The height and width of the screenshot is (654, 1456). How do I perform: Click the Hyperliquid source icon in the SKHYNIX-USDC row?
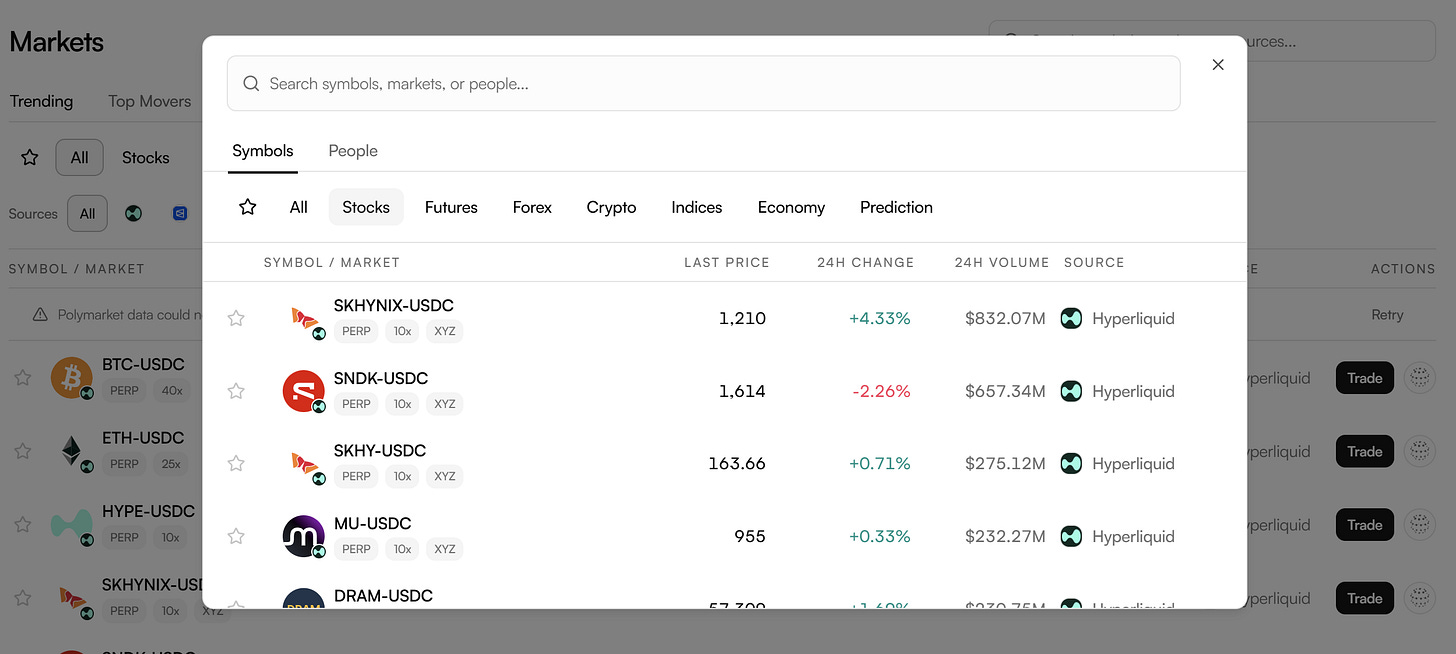pos(1071,318)
